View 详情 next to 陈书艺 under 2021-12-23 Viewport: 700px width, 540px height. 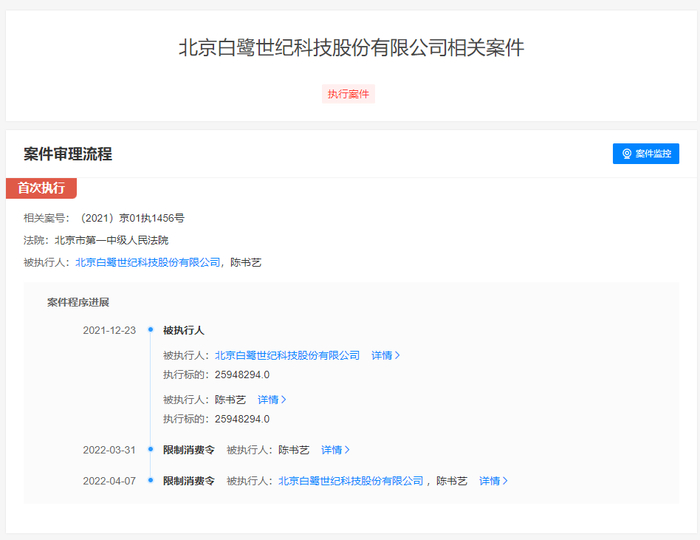(x=271, y=399)
